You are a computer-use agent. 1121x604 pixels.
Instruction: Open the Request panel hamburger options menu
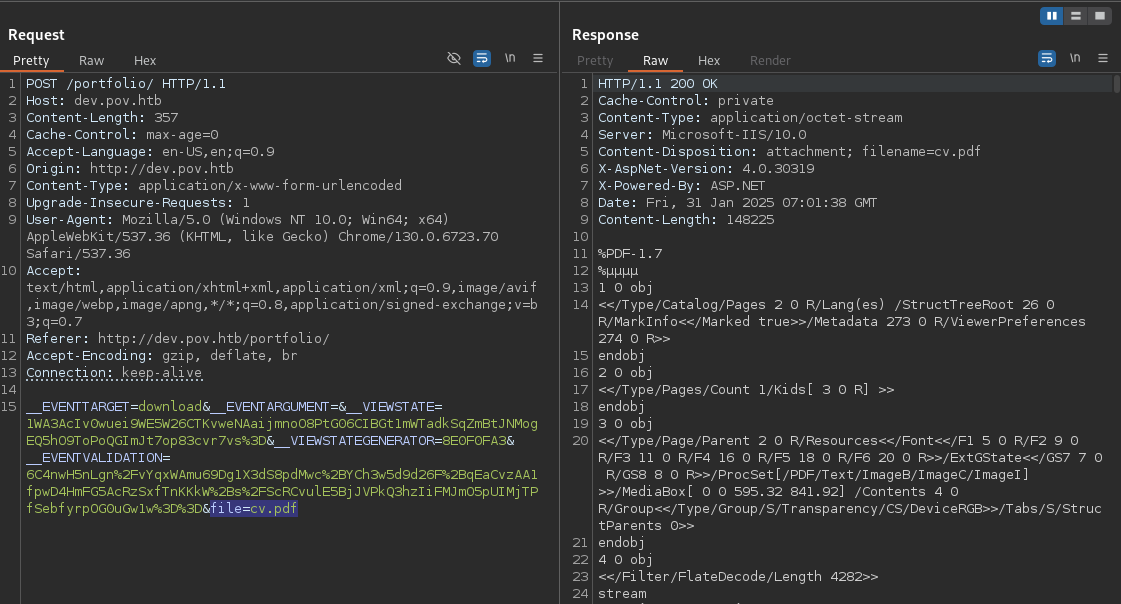point(538,59)
